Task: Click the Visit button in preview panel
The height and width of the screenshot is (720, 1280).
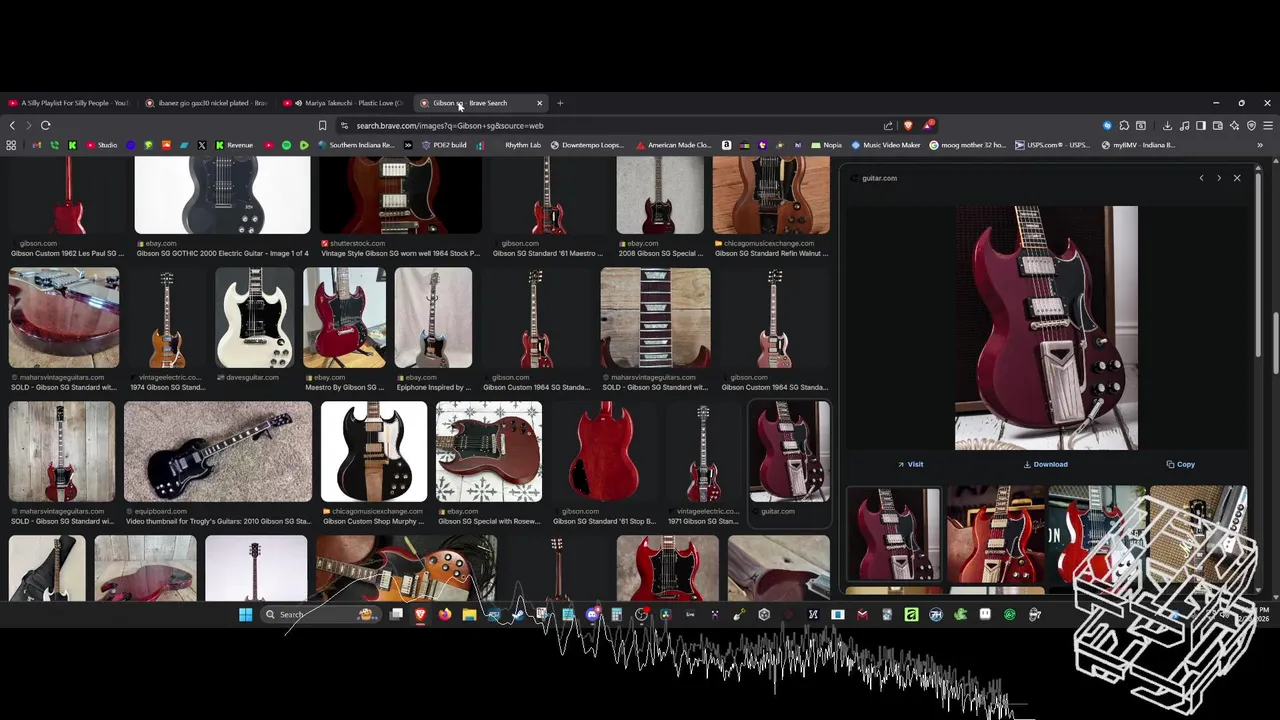Action: [x=910, y=464]
